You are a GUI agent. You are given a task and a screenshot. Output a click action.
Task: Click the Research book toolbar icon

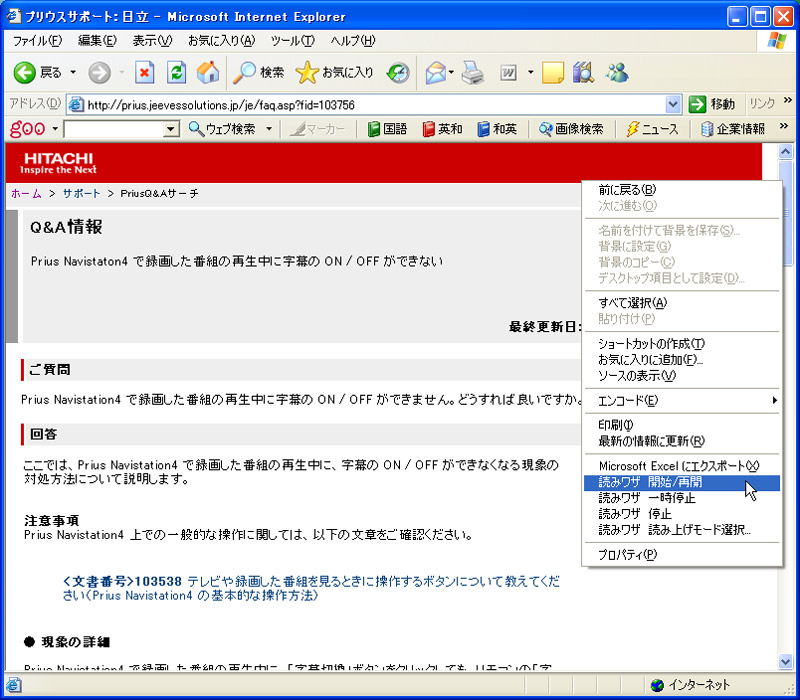pyautogui.click(x=583, y=72)
